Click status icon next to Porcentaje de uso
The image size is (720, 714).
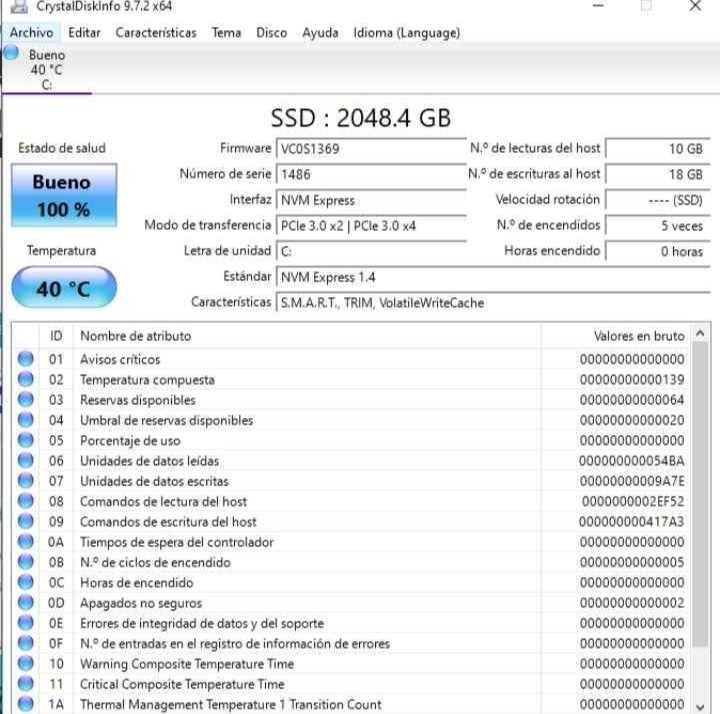[26, 441]
